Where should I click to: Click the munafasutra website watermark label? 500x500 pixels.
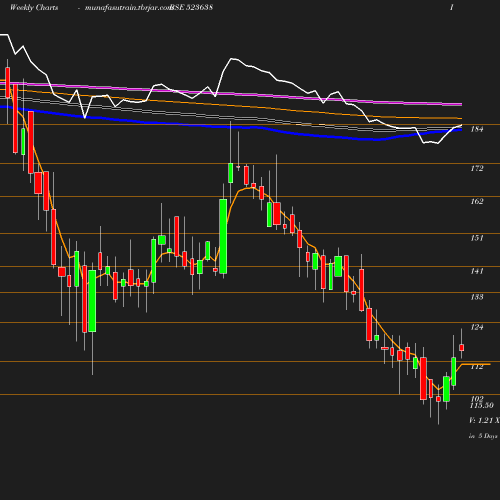click(x=128, y=8)
